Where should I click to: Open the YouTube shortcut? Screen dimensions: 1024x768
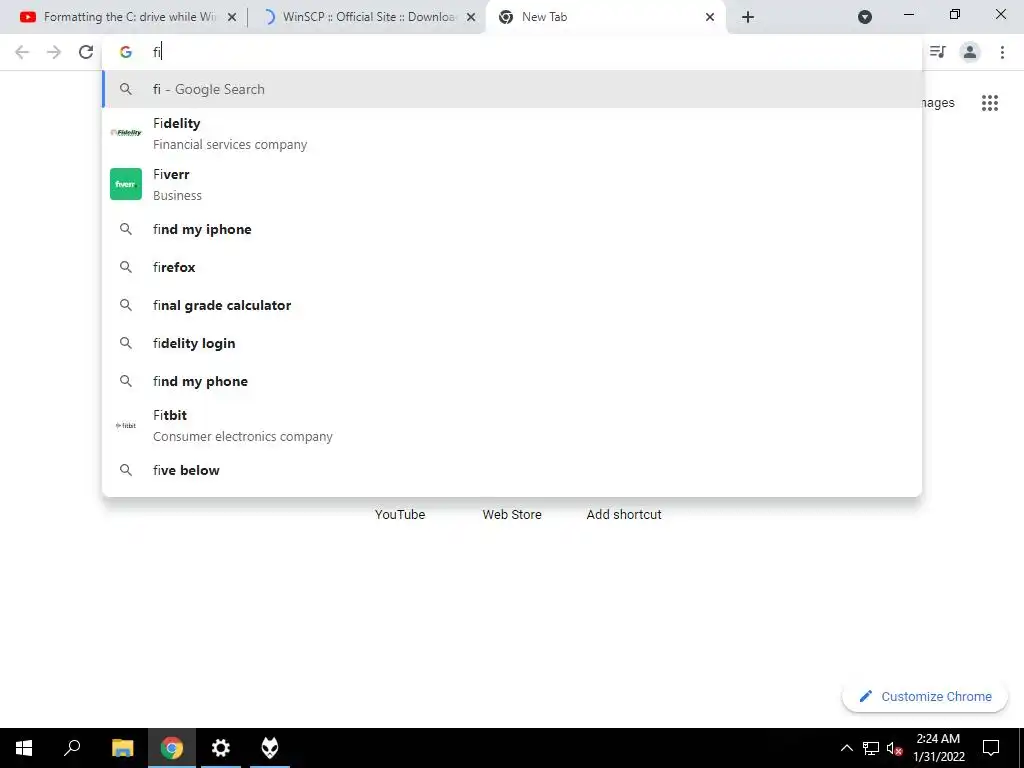[x=400, y=515]
